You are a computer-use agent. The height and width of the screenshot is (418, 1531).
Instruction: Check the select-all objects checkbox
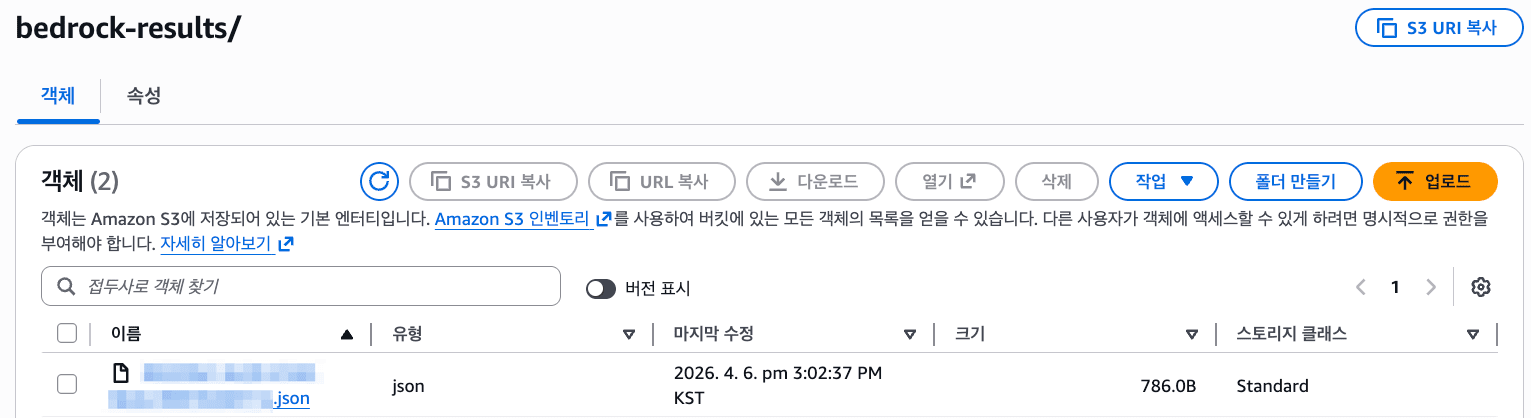(x=67, y=334)
